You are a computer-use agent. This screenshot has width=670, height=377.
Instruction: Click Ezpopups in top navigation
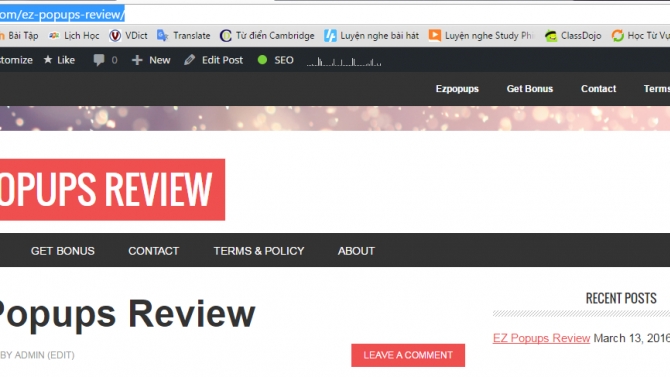457,89
